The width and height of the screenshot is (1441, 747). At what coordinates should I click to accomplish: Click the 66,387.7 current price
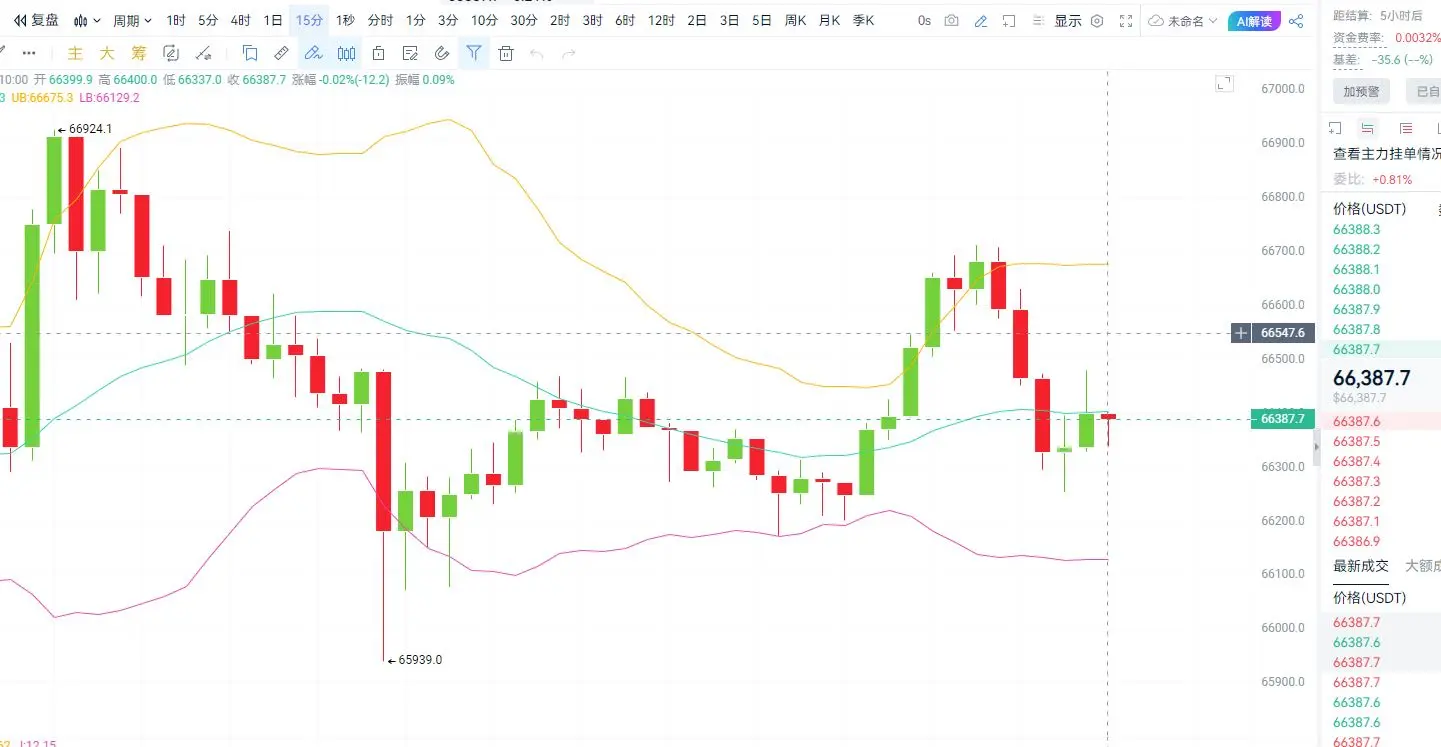pos(1372,377)
